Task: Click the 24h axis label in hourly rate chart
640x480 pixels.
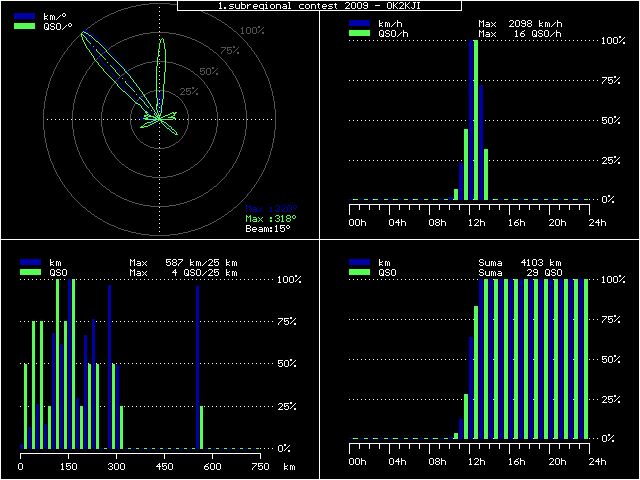Action: (598, 223)
